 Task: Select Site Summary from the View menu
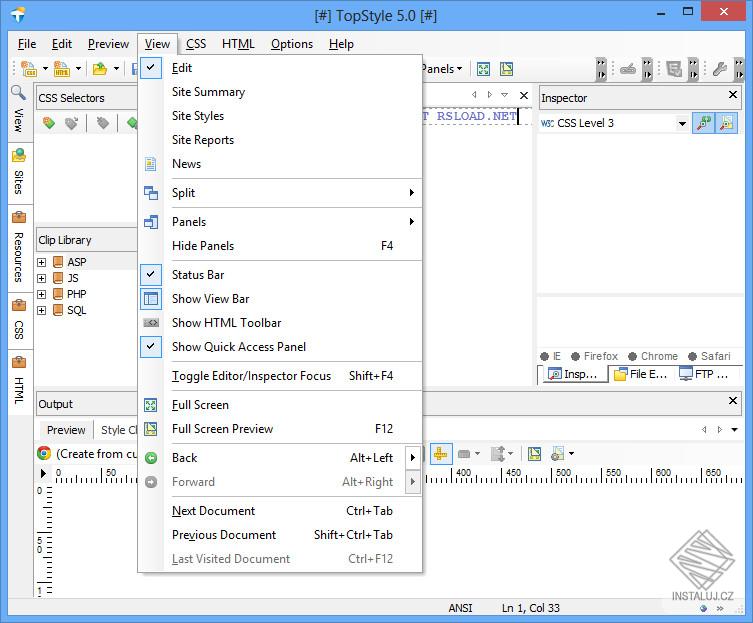click(280, 92)
